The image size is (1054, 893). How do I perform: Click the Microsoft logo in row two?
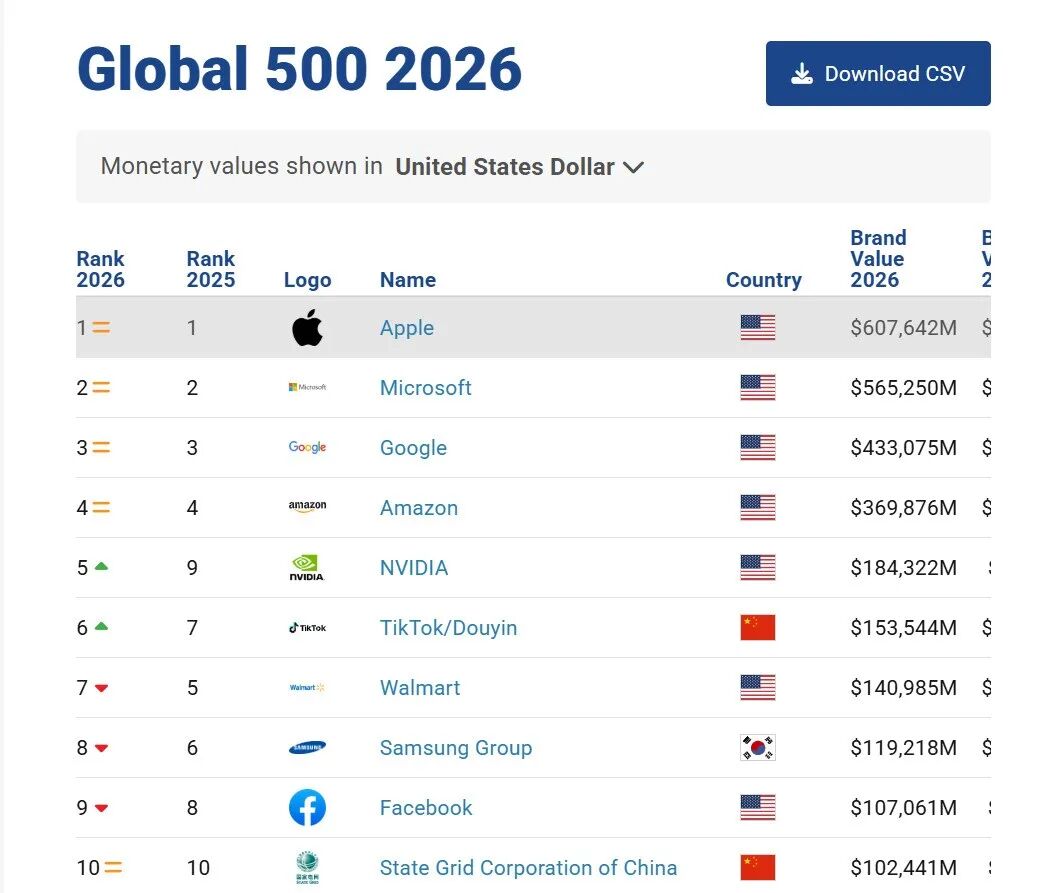pos(307,387)
